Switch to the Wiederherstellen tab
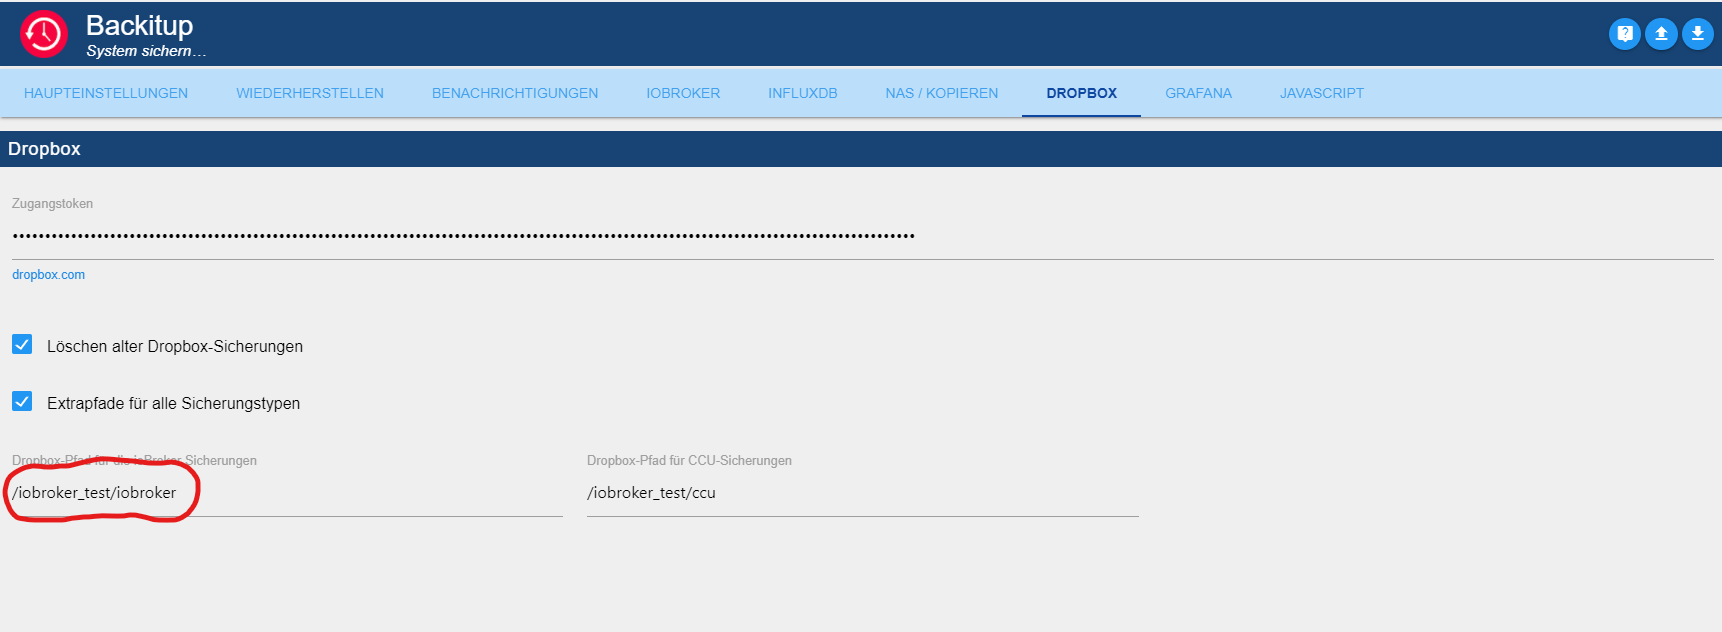The image size is (1722, 632). (x=310, y=93)
